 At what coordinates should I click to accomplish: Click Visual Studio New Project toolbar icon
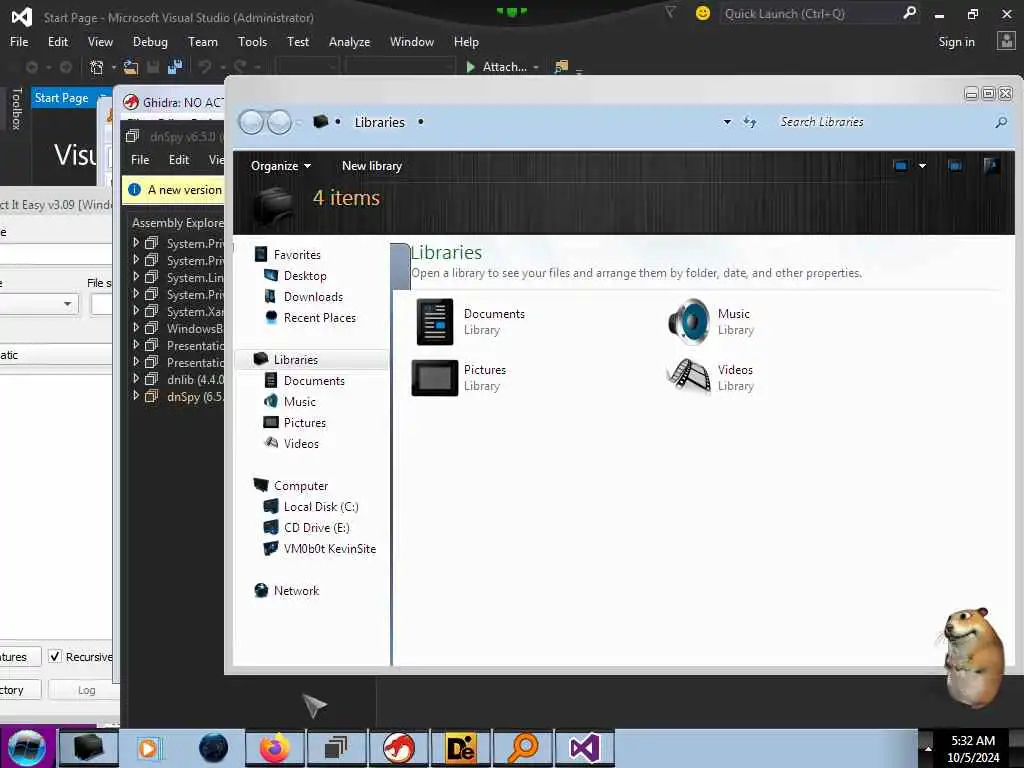(97, 67)
